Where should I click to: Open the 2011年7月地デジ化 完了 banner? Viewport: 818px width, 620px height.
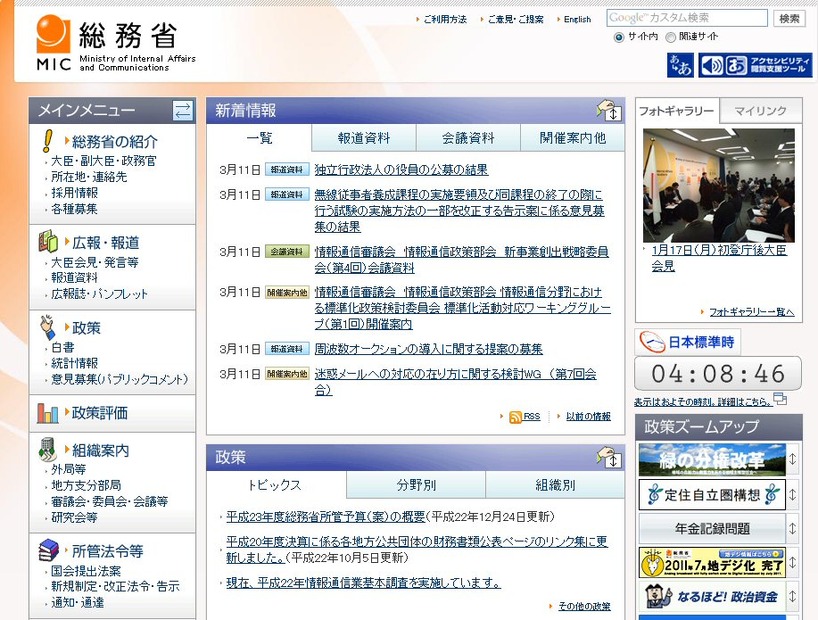[x=712, y=562]
